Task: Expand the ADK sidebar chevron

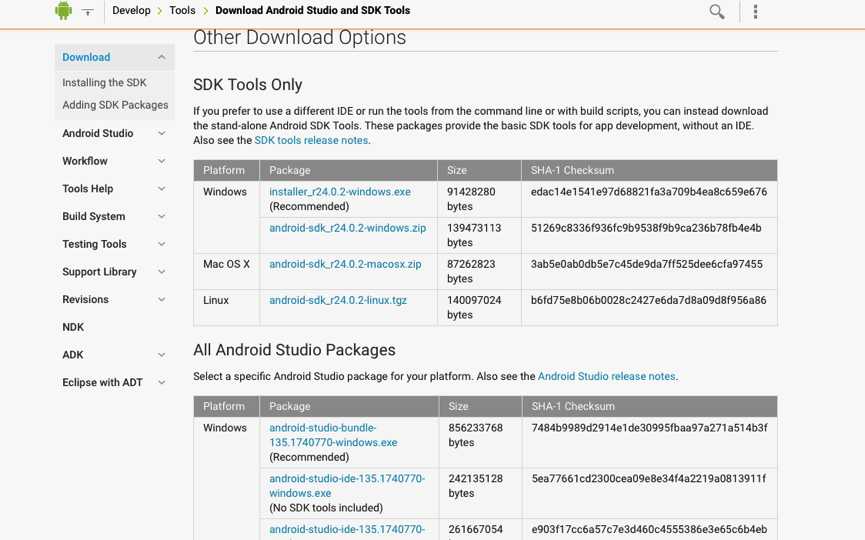Action: (161, 355)
